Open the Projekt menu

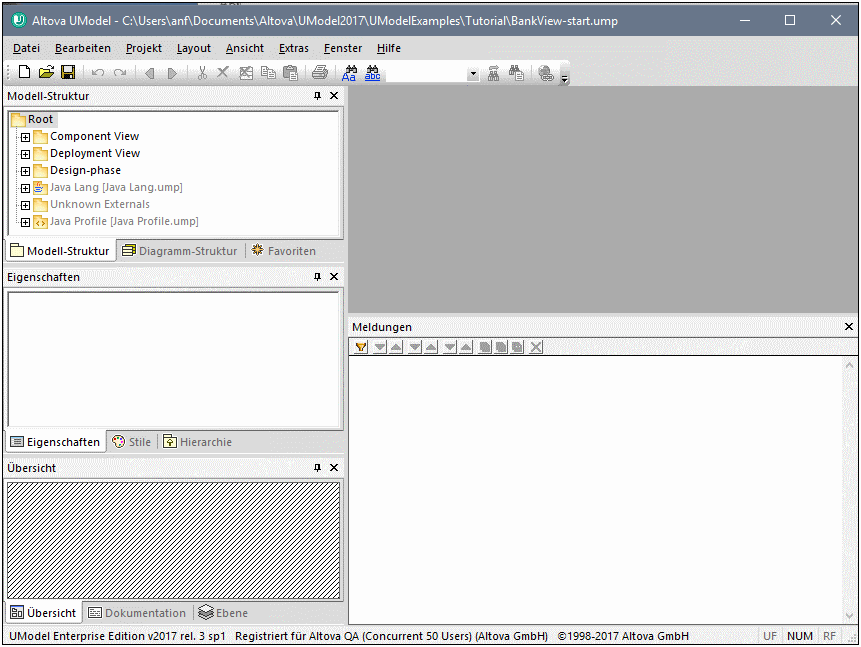[x=143, y=48]
